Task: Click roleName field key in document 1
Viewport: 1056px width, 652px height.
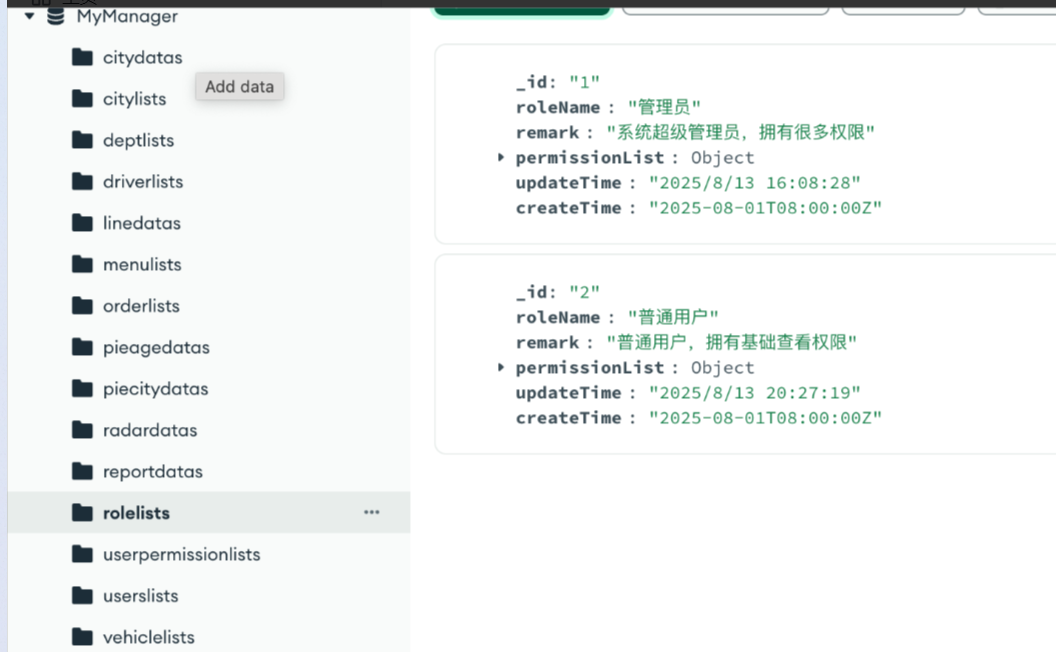Action: point(558,107)
